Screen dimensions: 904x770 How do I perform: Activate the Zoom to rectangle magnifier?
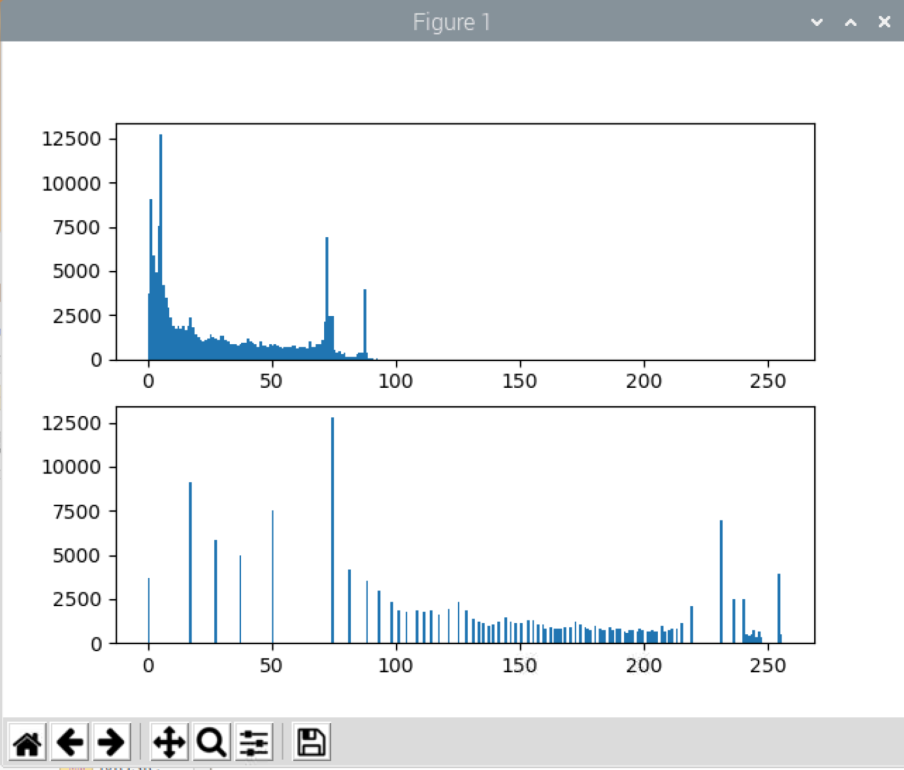(x=212, y=742)
